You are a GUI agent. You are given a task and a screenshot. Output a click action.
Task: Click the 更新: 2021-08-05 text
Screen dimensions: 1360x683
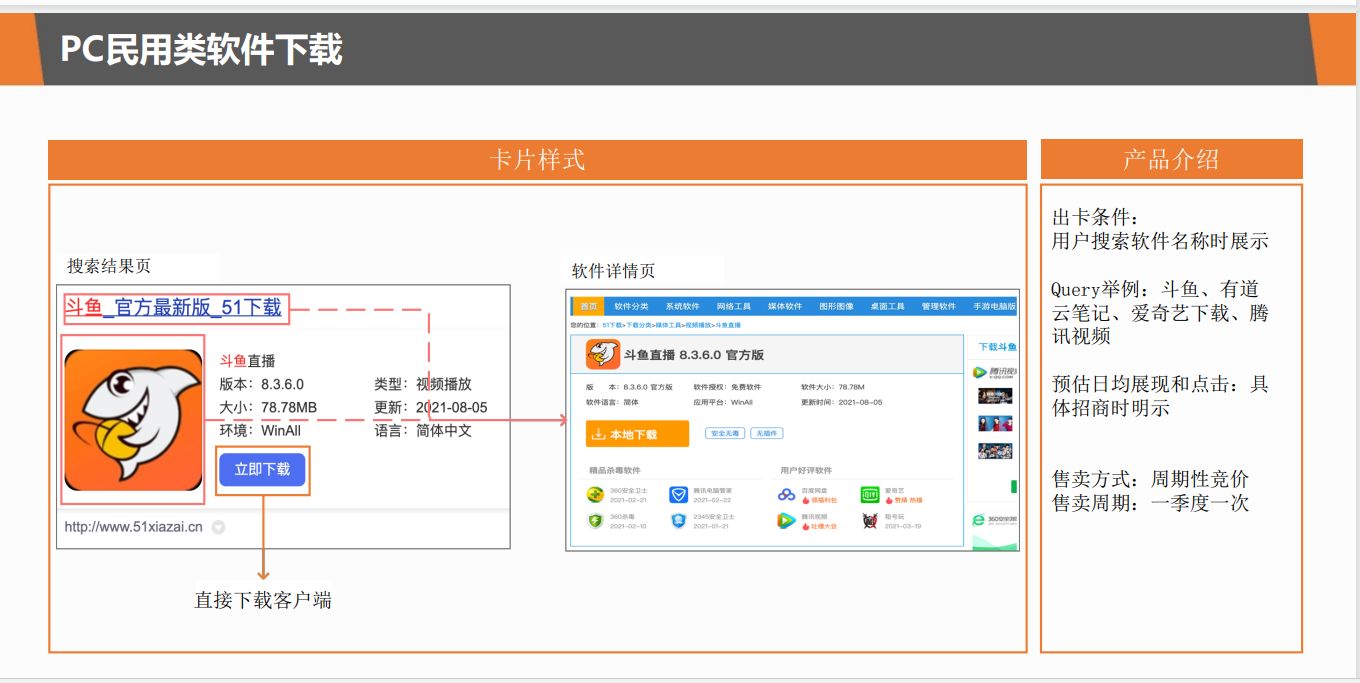(431, 407)
